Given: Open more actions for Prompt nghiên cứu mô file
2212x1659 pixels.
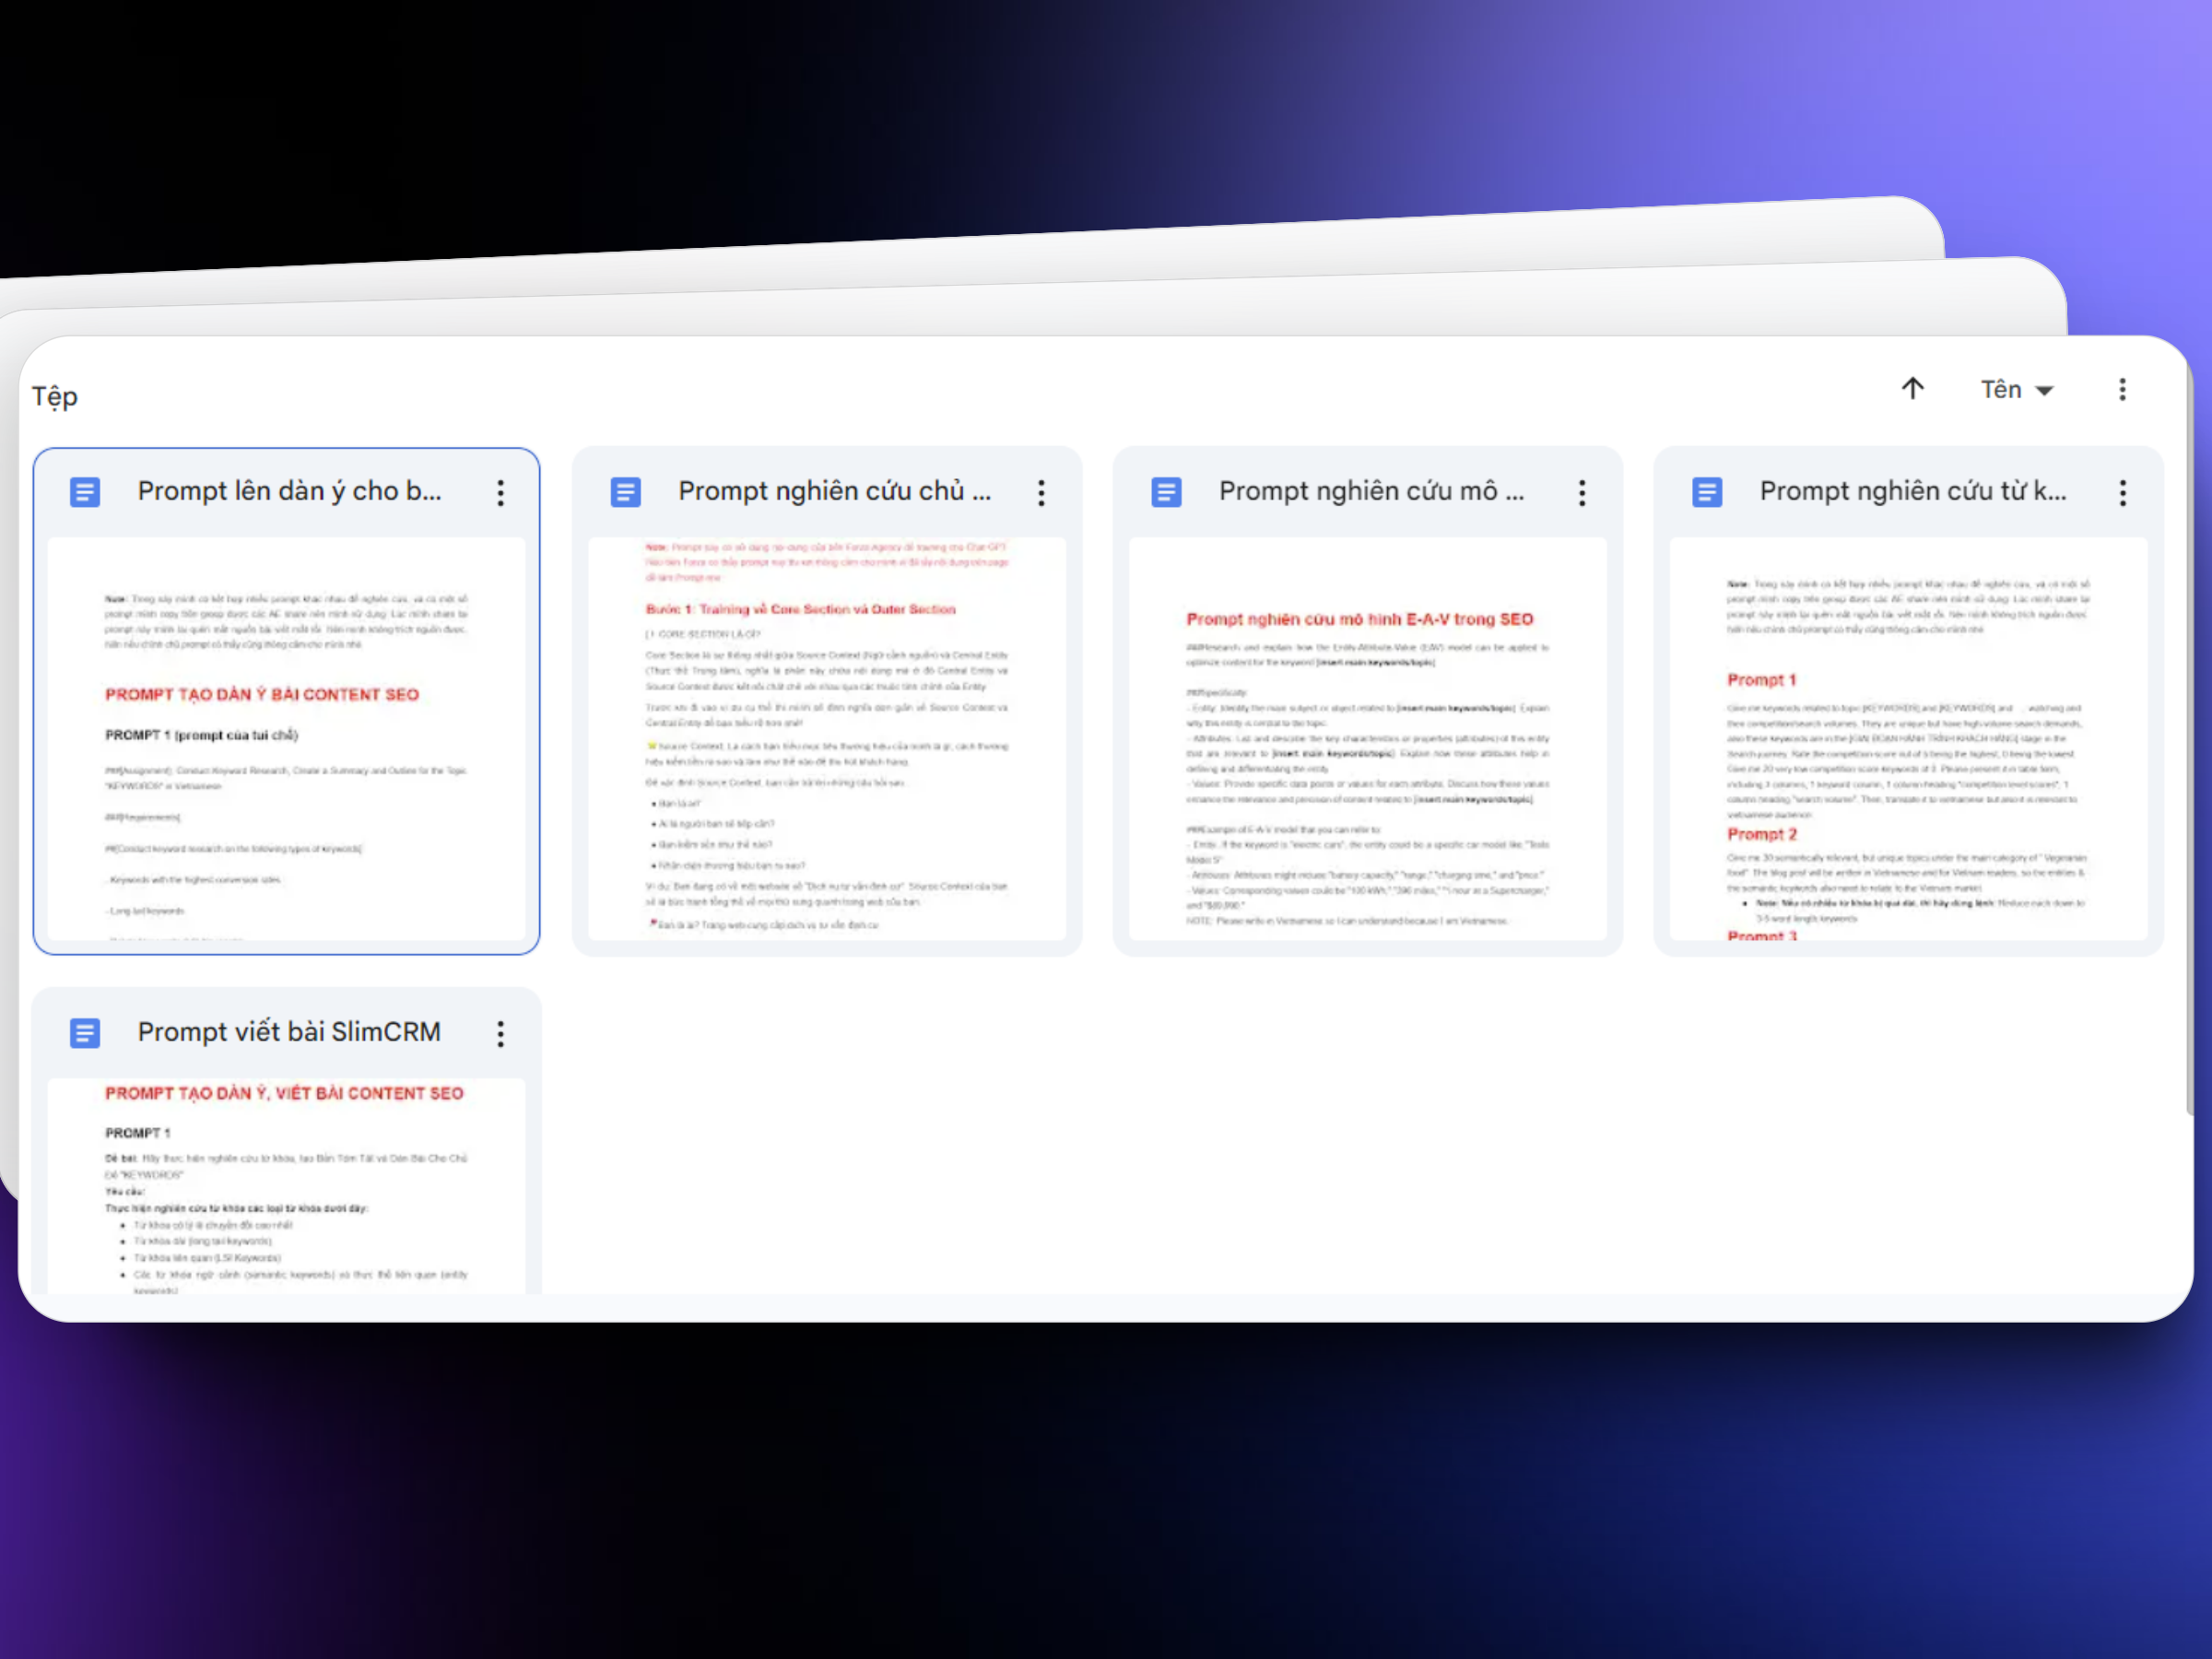Looking at the screenshot, I should tap(1582, 492).
